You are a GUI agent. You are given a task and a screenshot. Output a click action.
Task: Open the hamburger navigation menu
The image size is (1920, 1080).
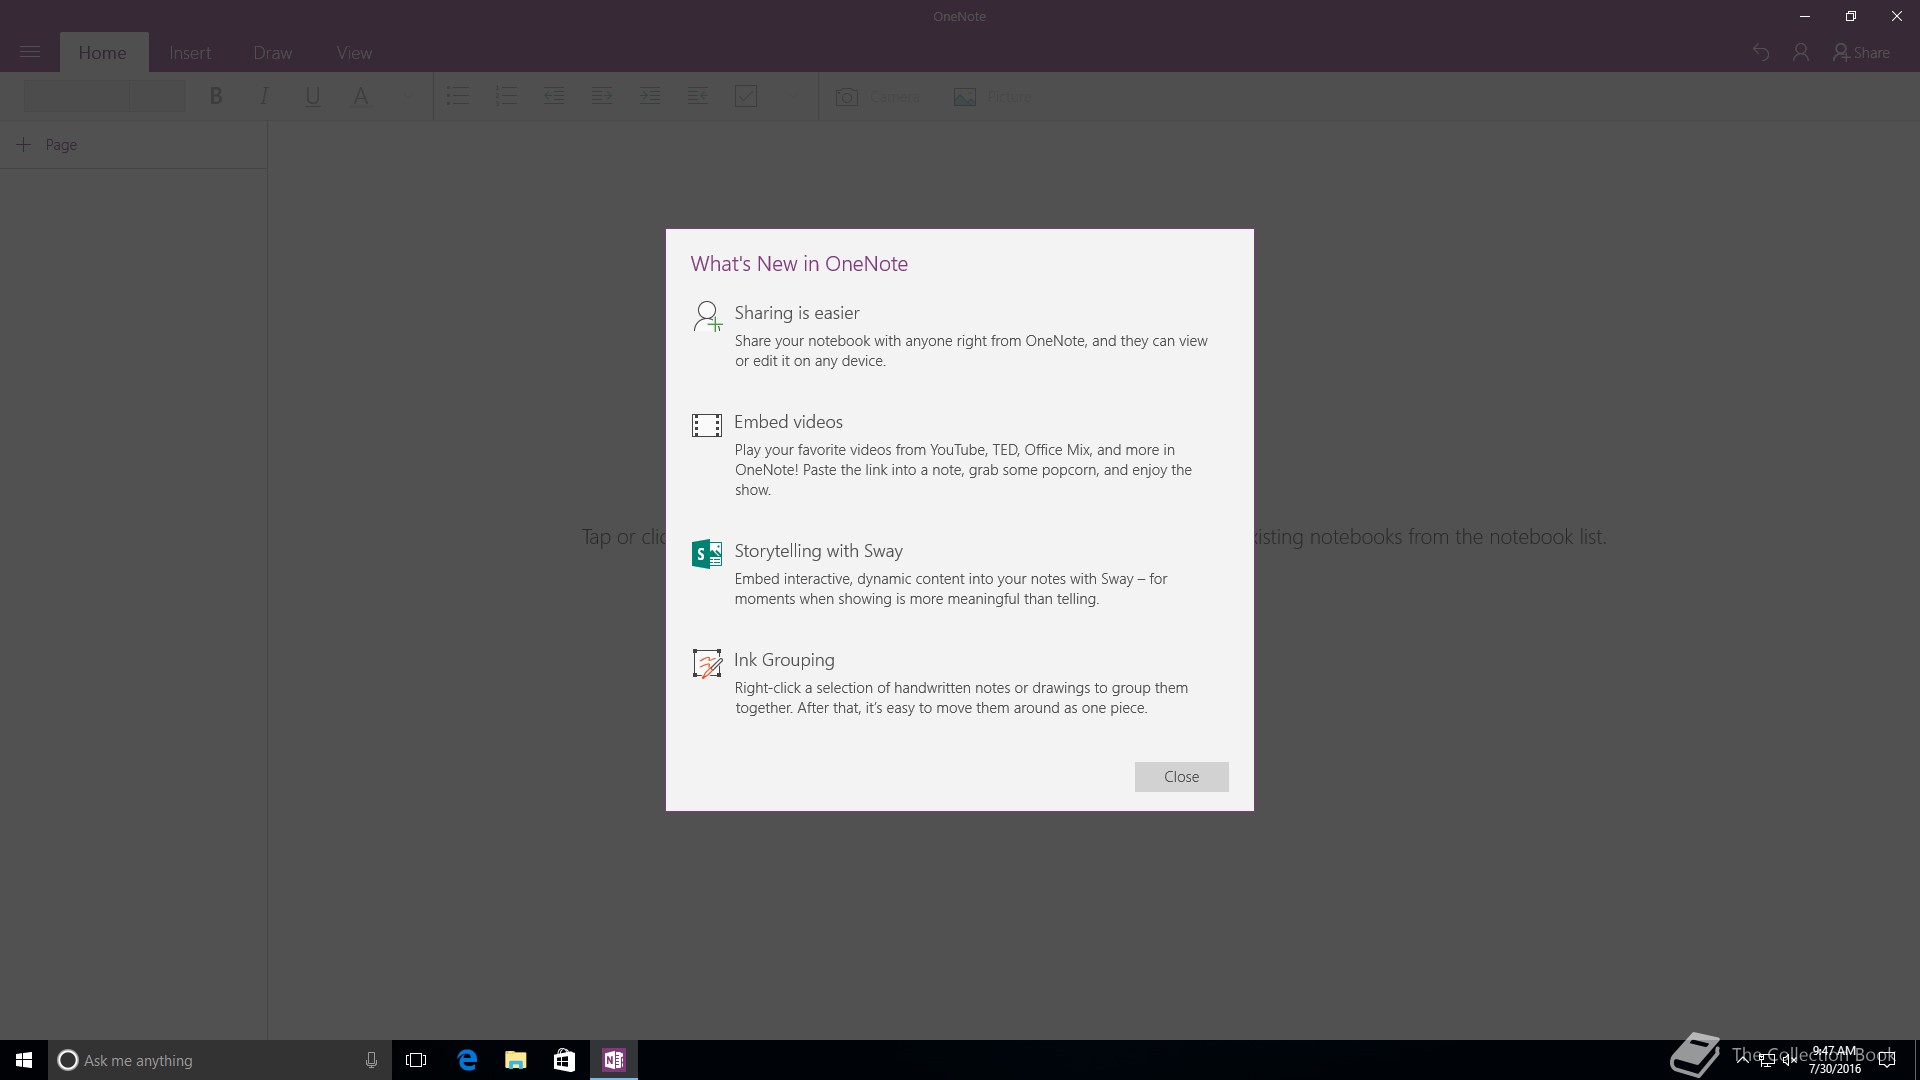(30, 52)
